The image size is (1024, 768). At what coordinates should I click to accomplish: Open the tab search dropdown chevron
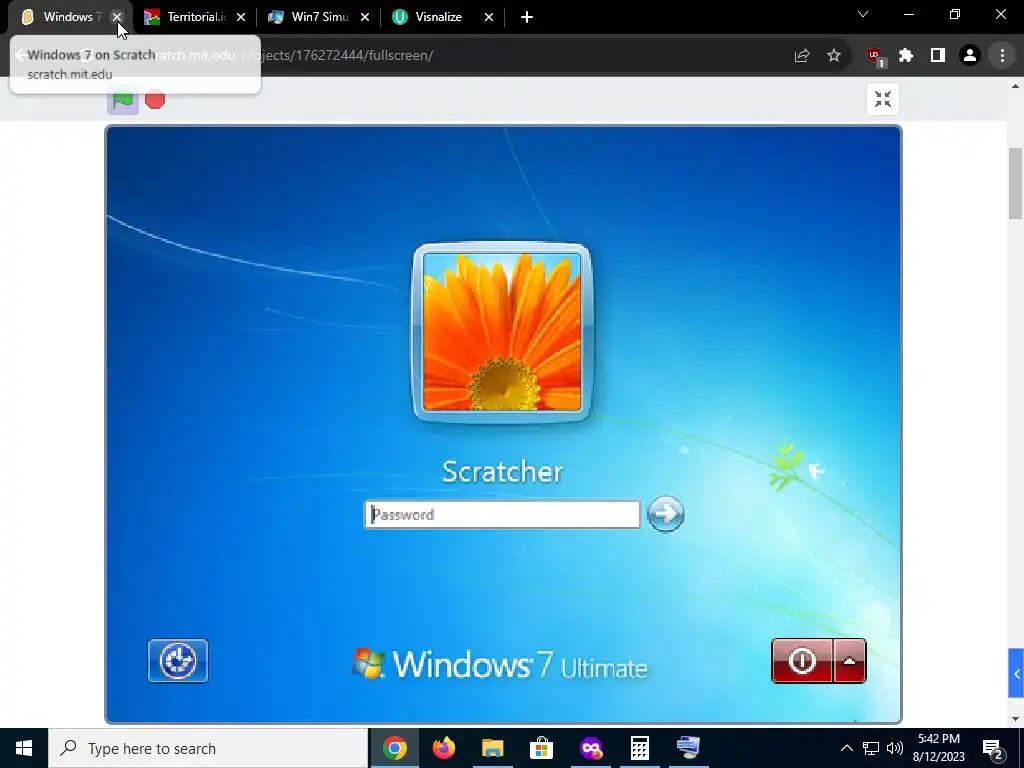pos(863,14)
